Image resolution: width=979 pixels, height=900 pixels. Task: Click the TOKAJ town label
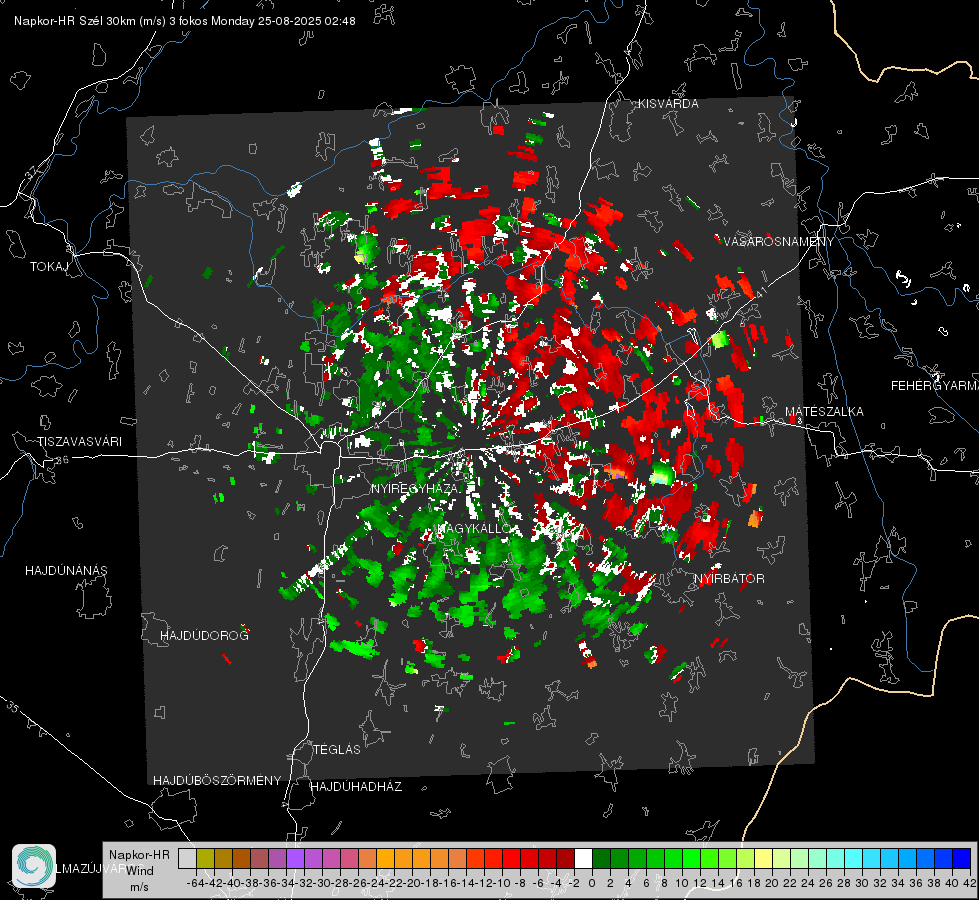(49, 267)
